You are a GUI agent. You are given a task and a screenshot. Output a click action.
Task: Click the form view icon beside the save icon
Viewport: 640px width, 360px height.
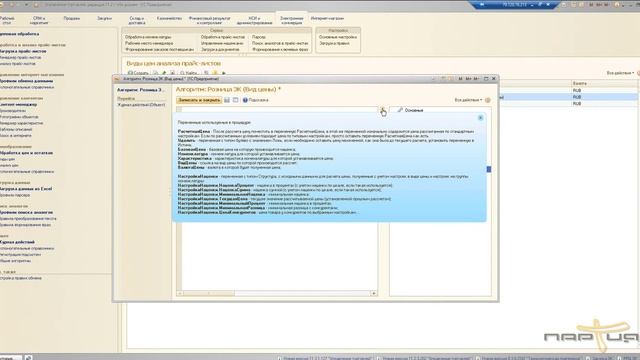[236, 100]
